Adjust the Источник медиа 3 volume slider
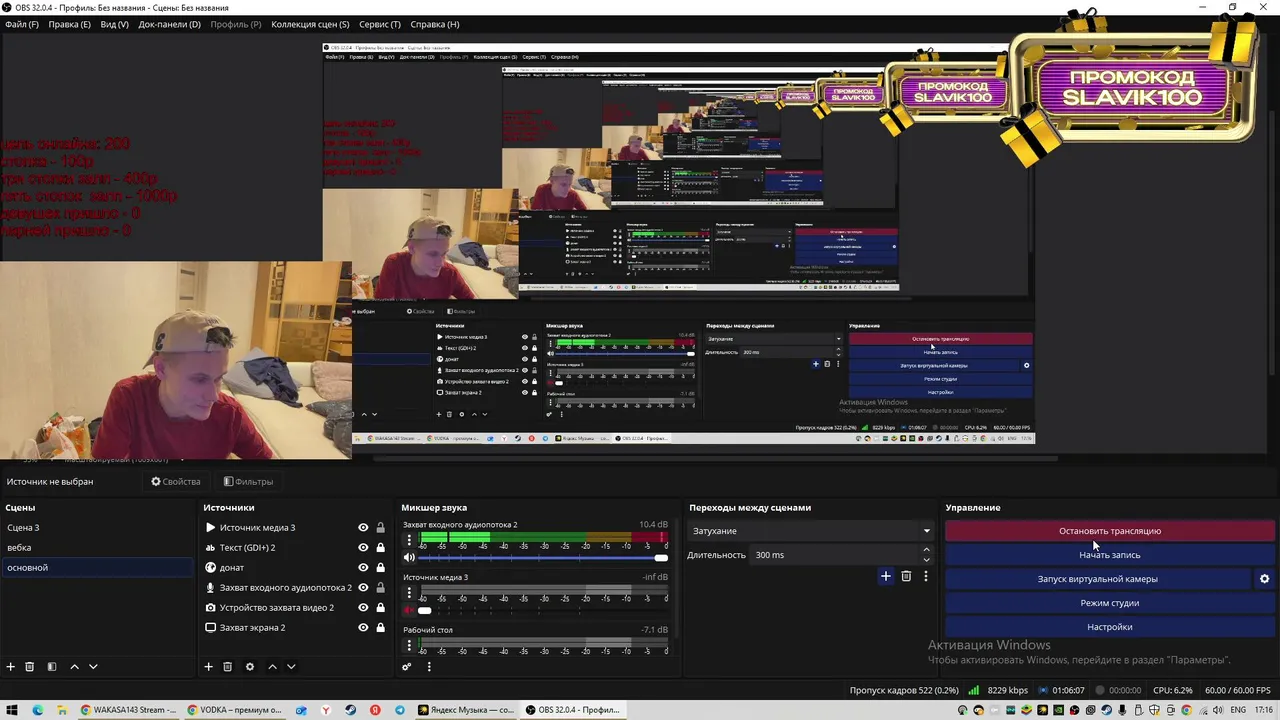The width and height of the screenshot is (1280, 720). (x=542, y=610)
